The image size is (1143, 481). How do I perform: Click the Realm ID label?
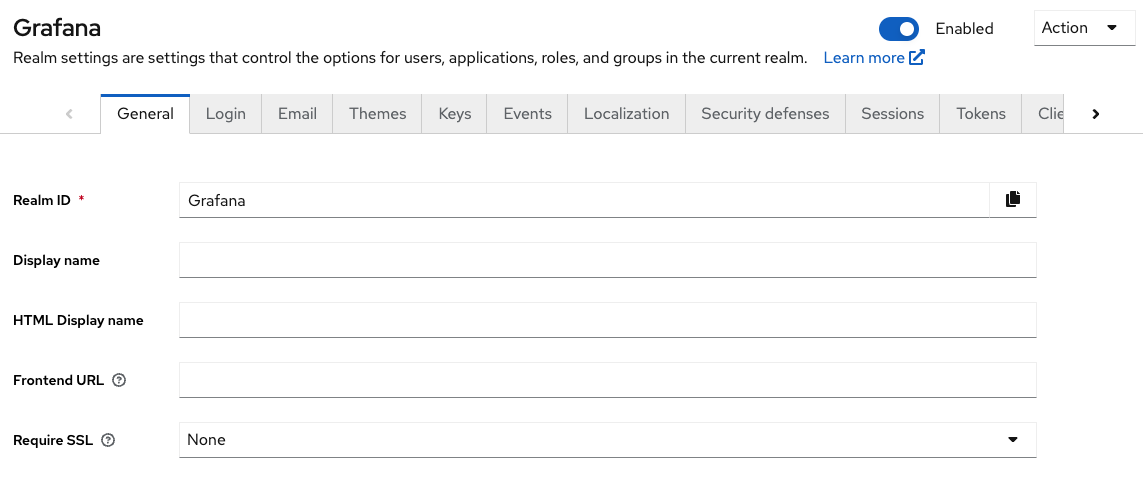(x=42, y=200)
